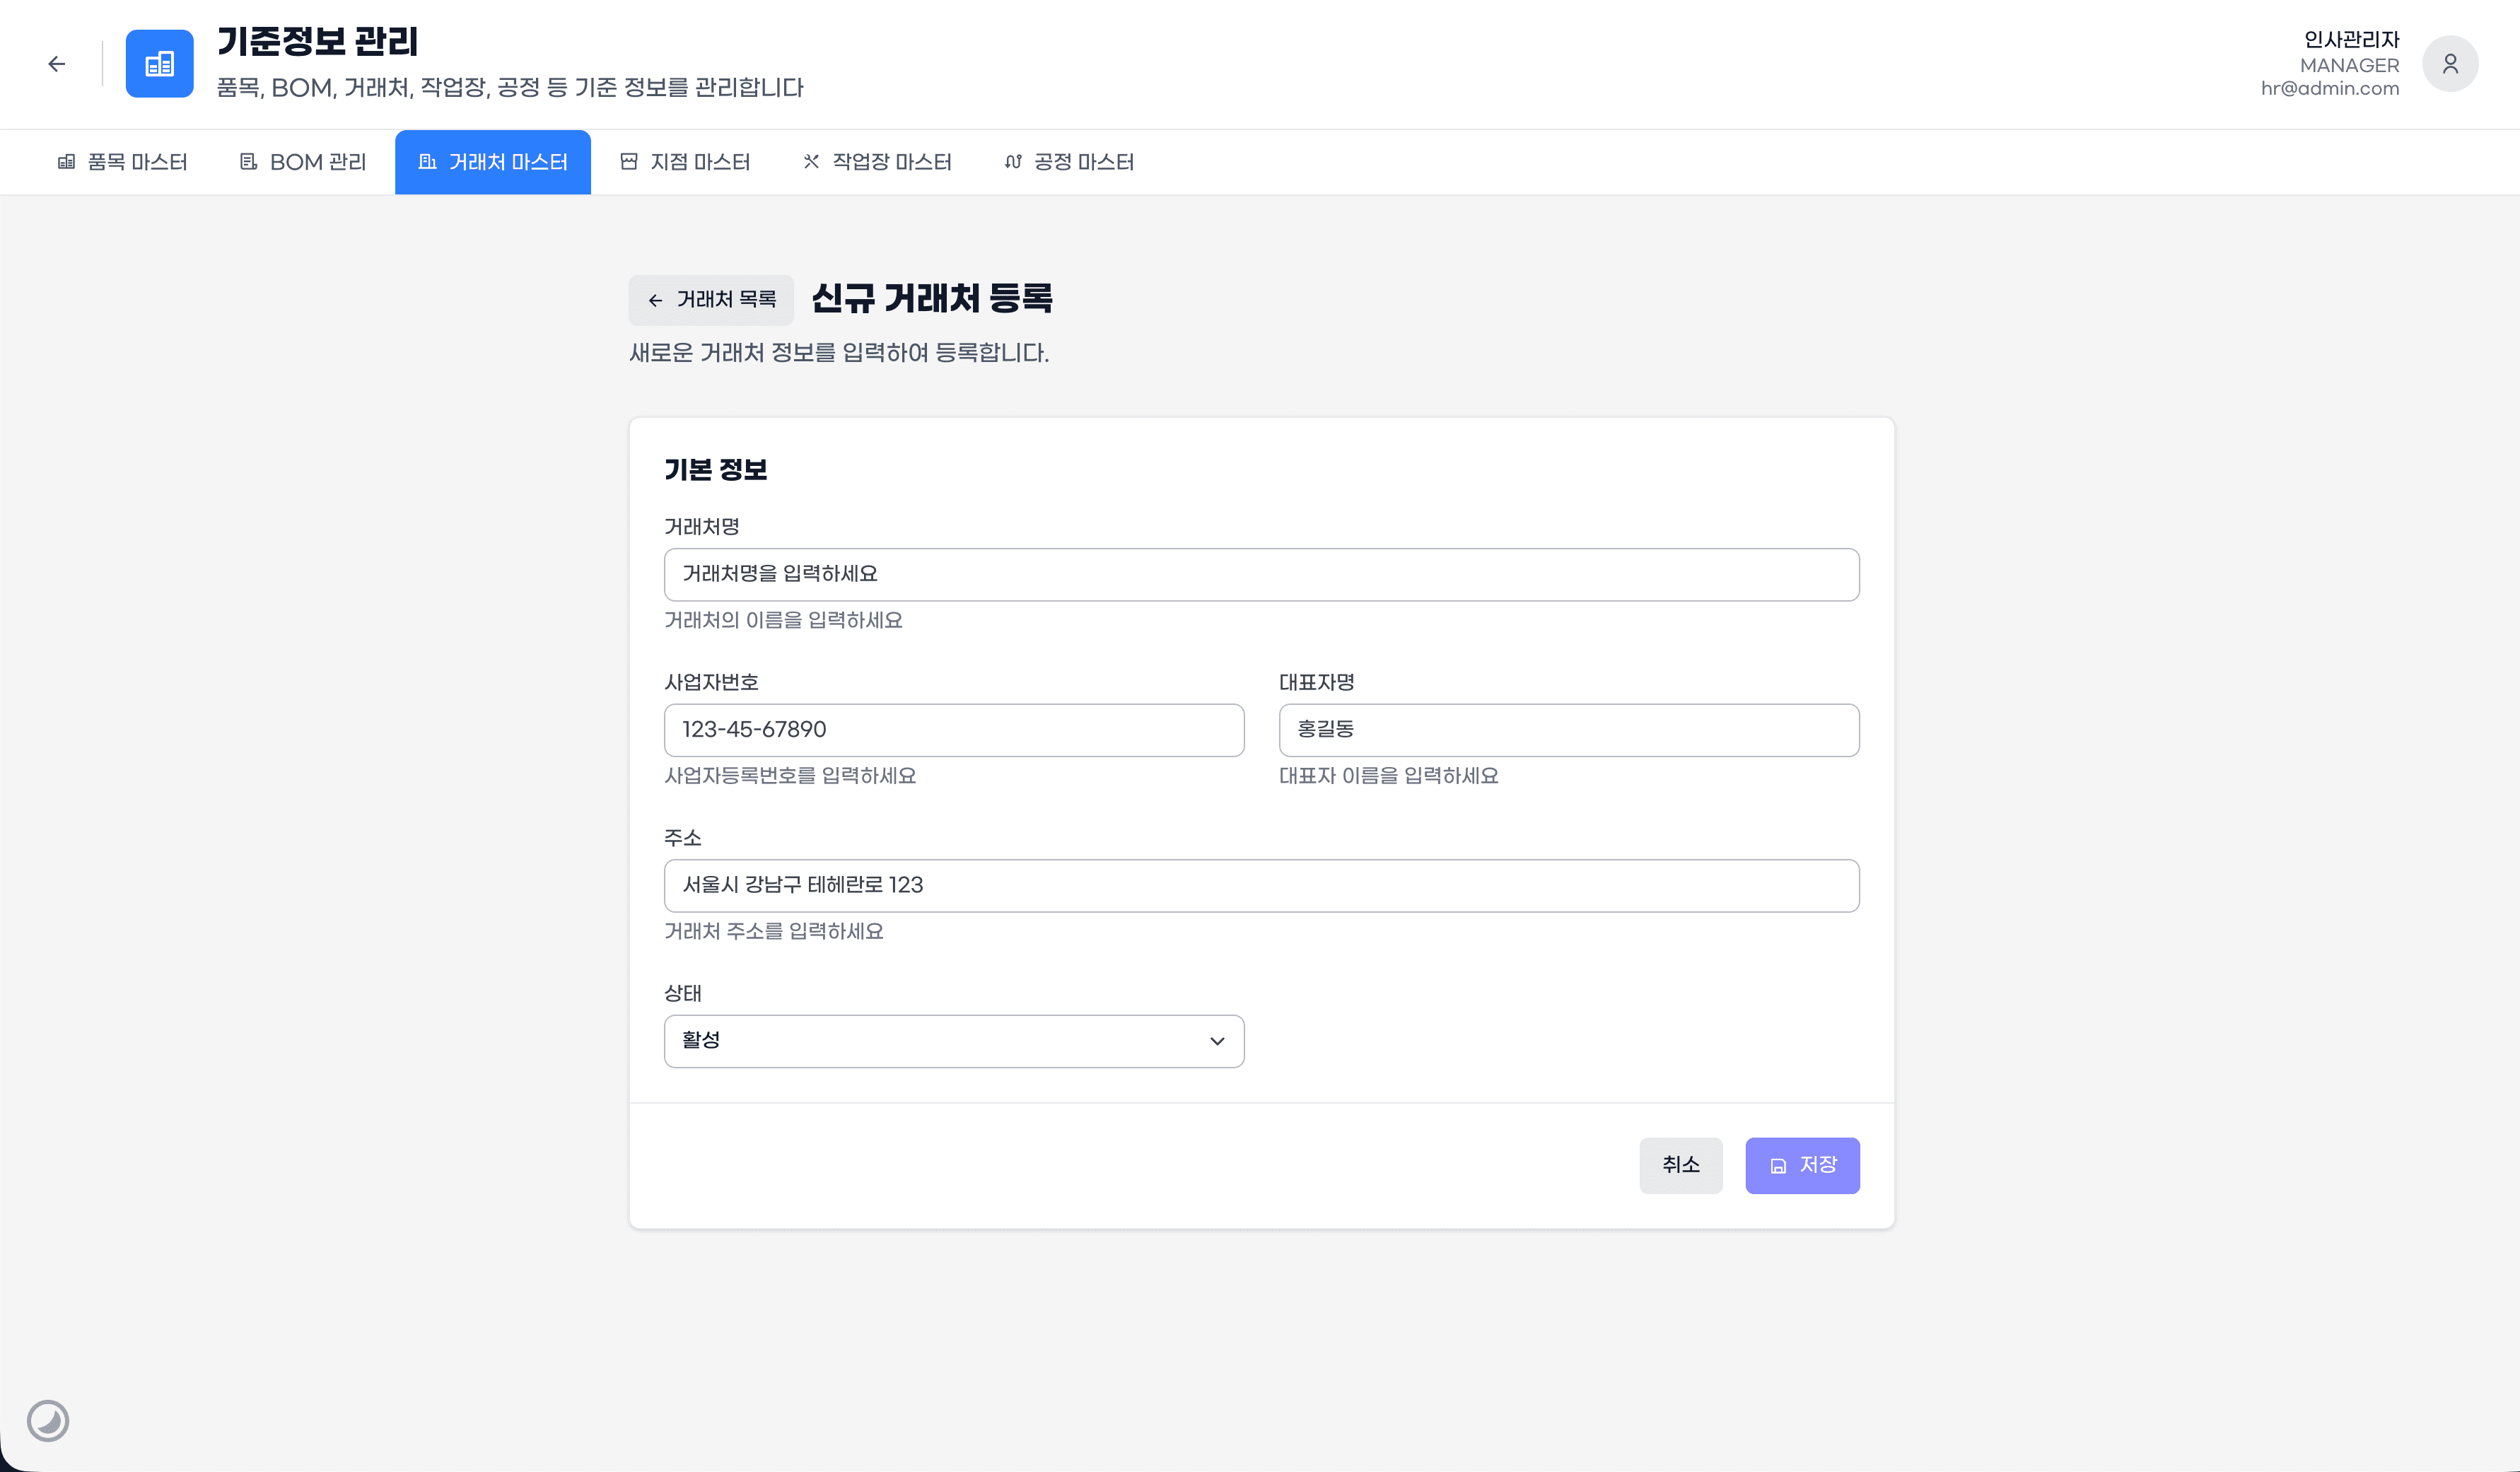Click the 작업장 마스터 tools icon
This screenshot has height=1472, width=2520.
point(811,162)
